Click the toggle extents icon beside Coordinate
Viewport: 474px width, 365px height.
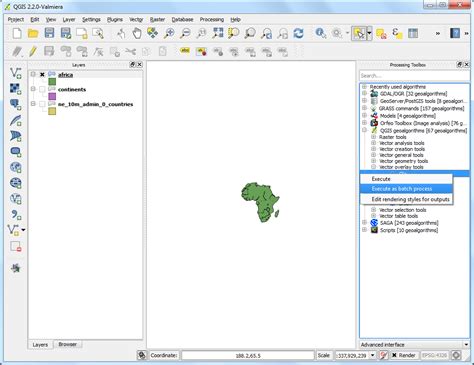[x=142, y=355]
